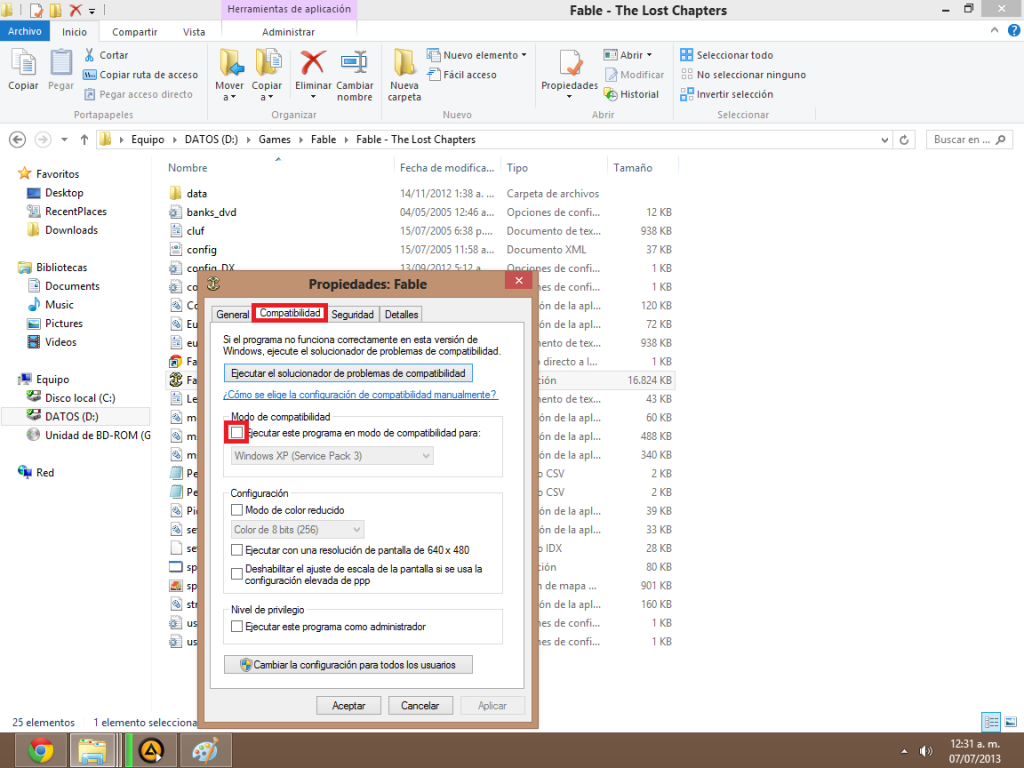This screenshot has width=1024, height=768.
Task: Switch to the Seguridad tab
Action: pos(353,314)
